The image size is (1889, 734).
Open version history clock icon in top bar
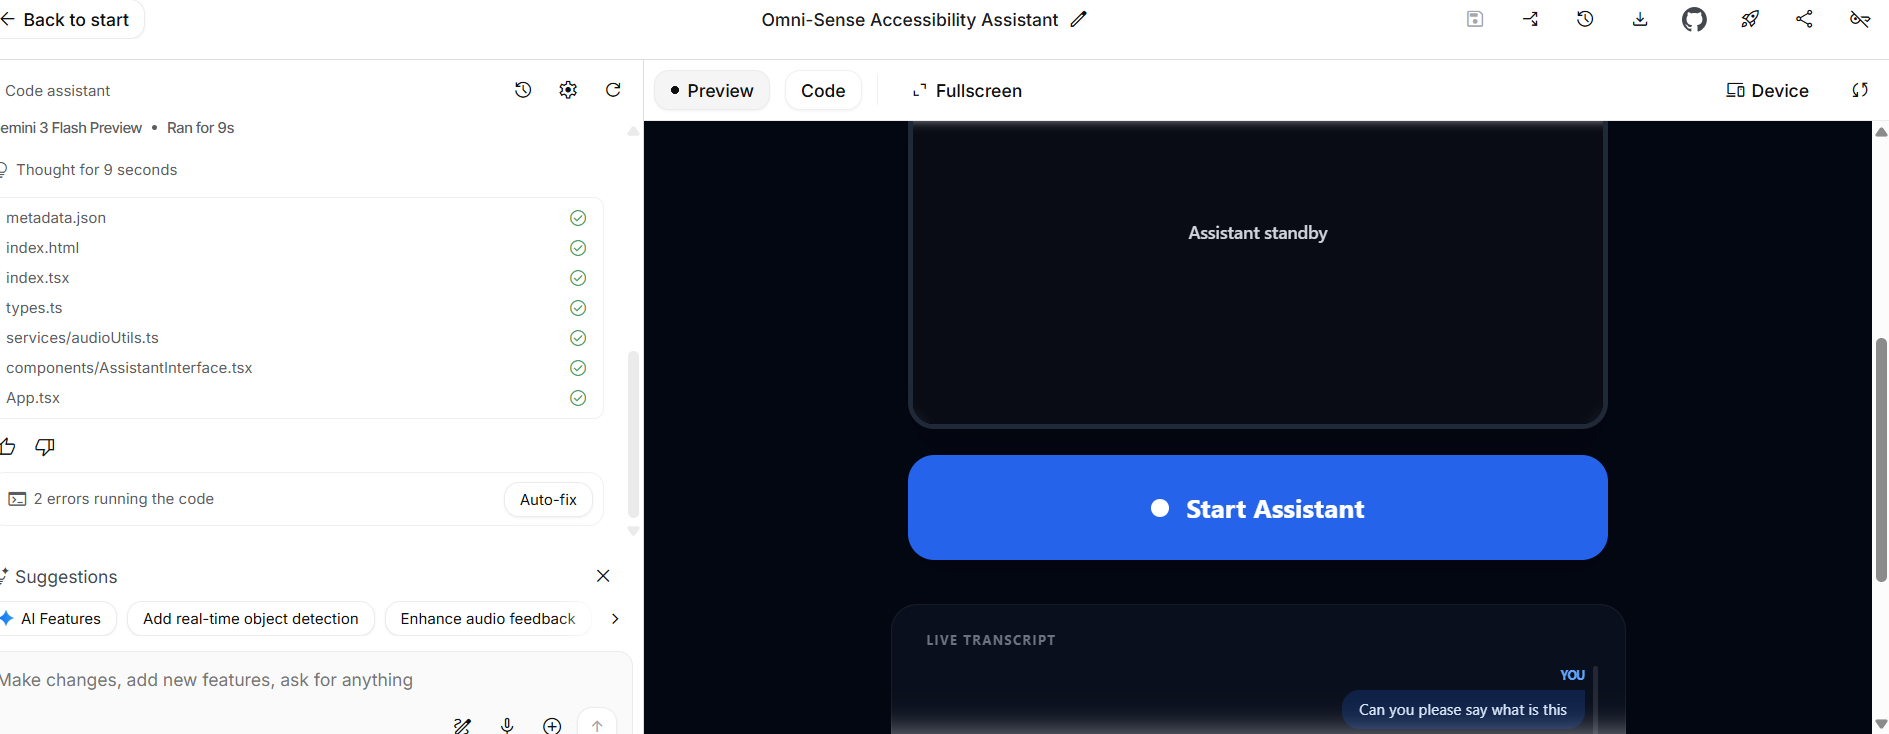point(1585,19)
